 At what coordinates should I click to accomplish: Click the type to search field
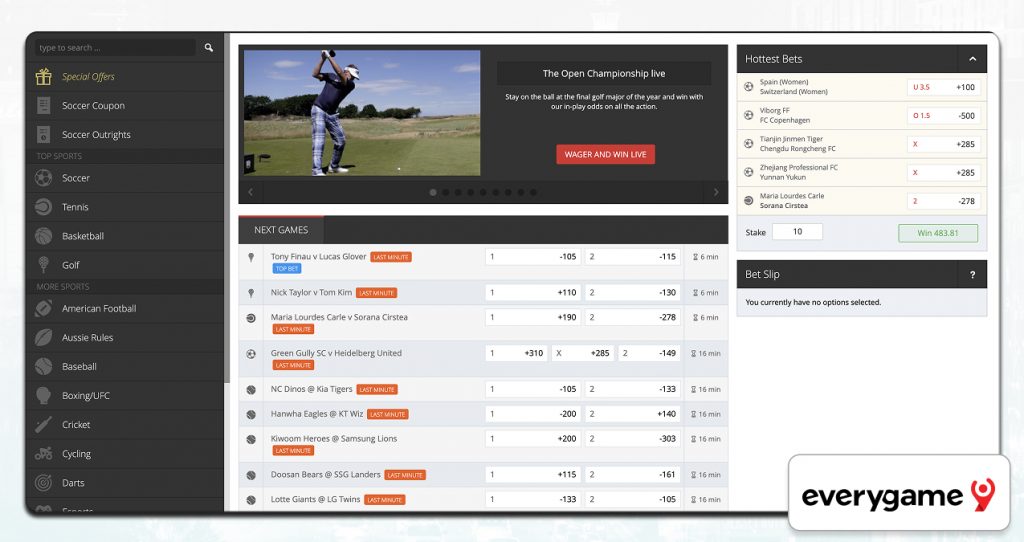[x=116, y=48]
